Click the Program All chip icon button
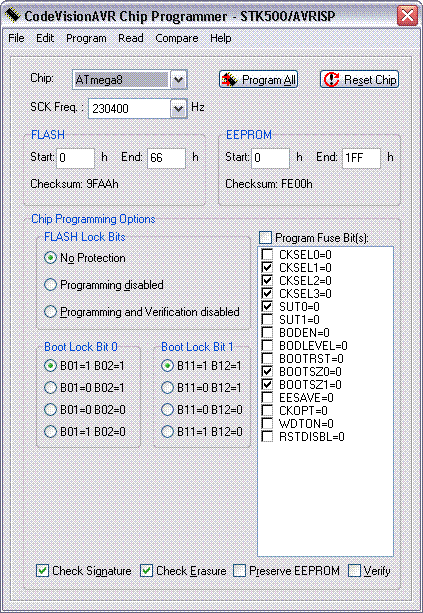 pos(258,80)
